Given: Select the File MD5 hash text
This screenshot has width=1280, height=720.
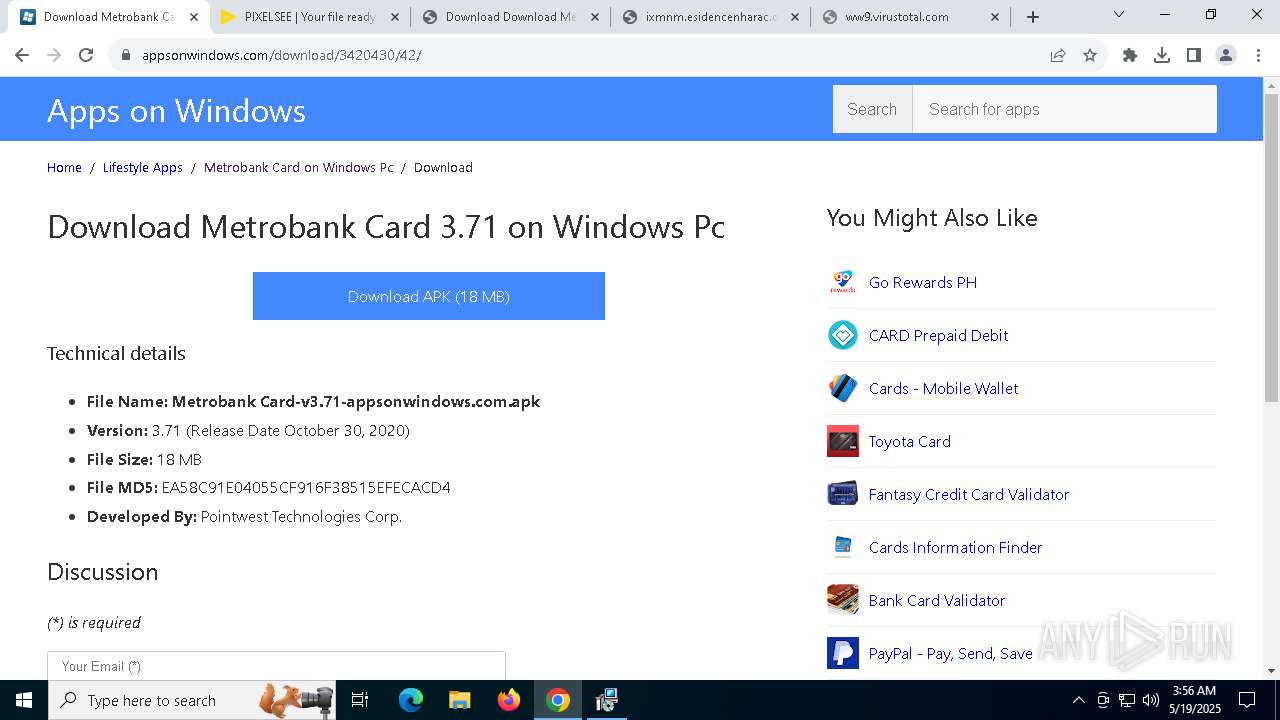Looking at the screenshot, I should point(306,487).
